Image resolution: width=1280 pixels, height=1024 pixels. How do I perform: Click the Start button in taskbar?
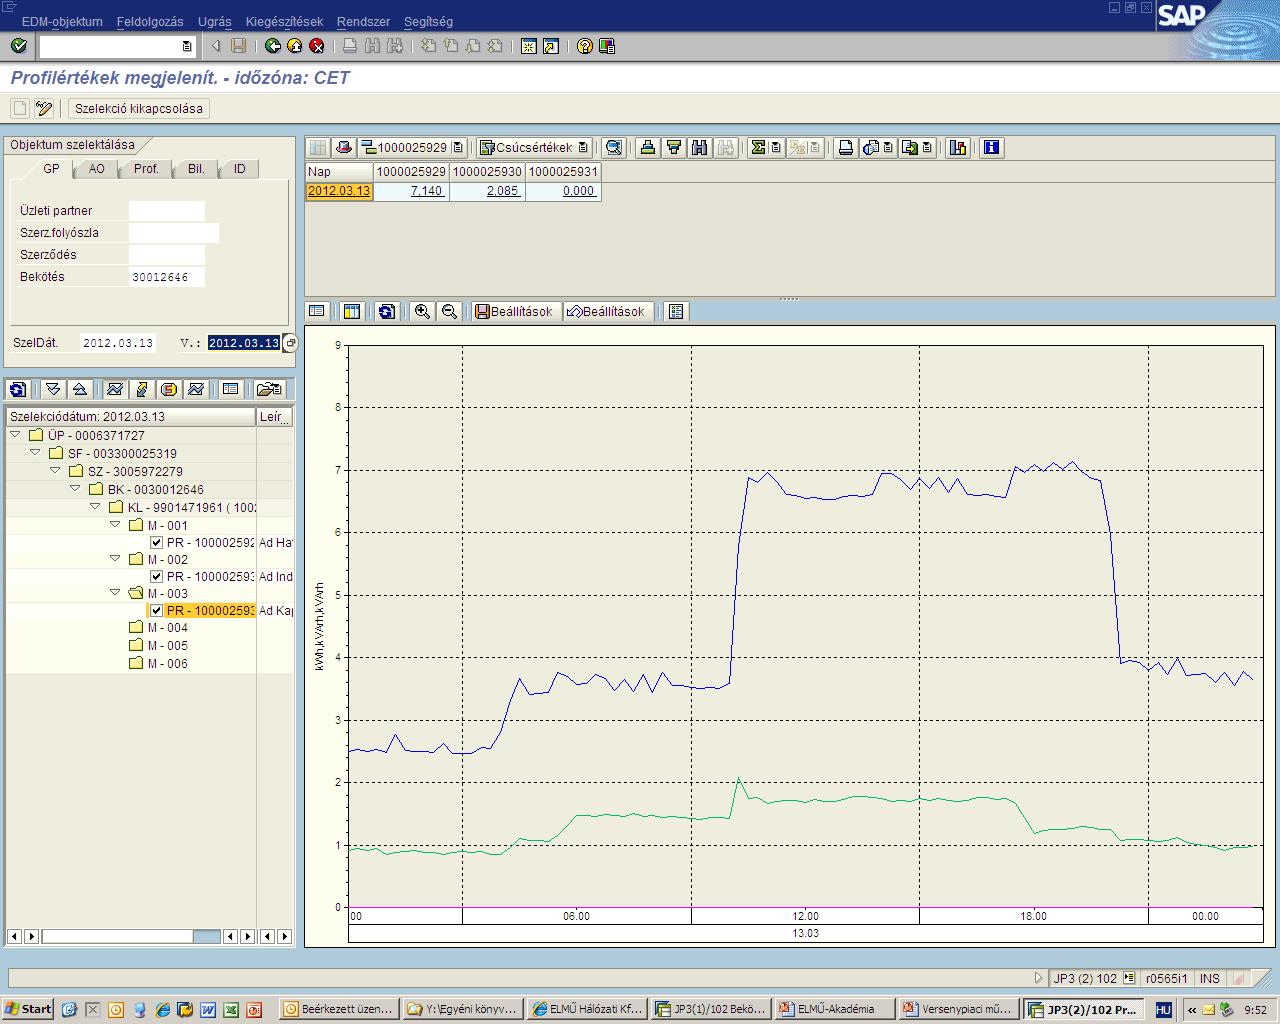(x=28, y=1009)
